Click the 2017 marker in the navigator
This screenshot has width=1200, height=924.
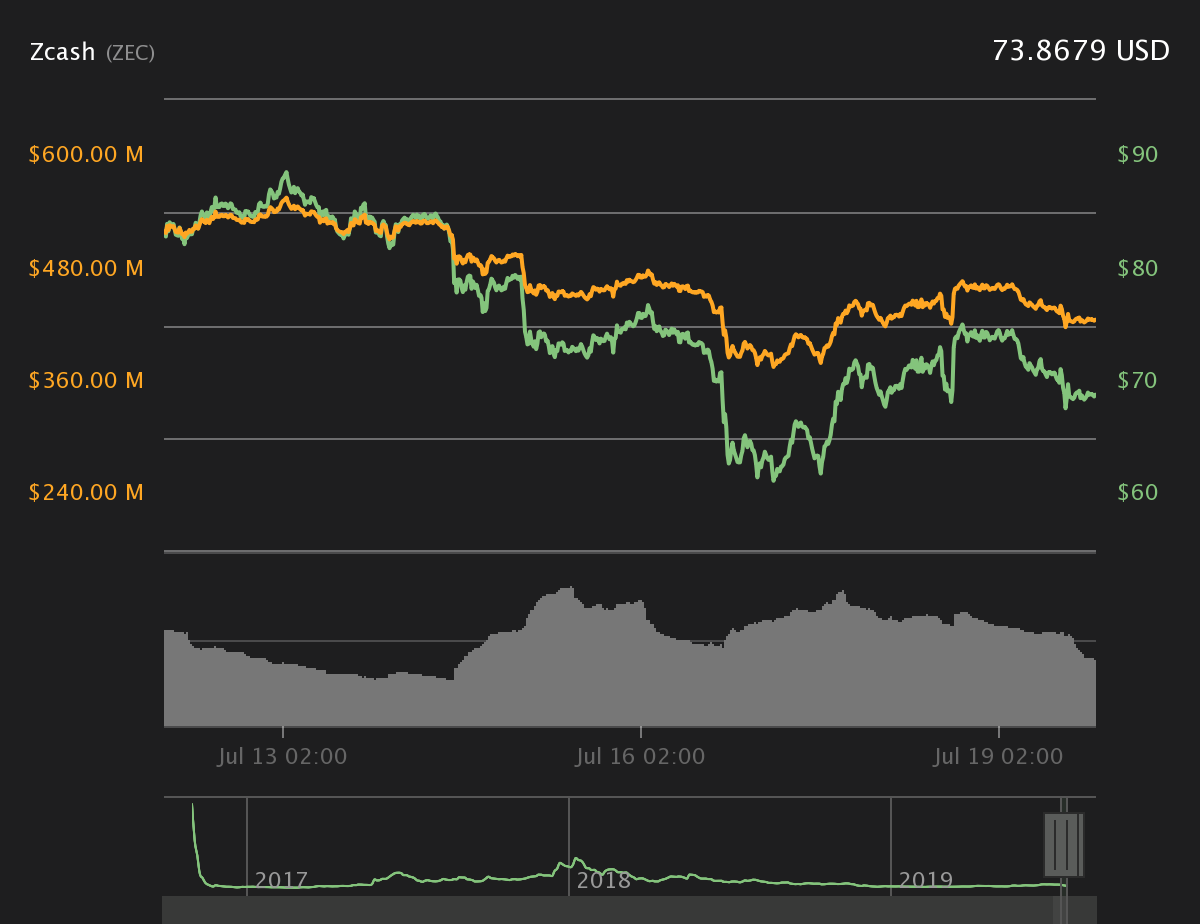pos(281,880)
